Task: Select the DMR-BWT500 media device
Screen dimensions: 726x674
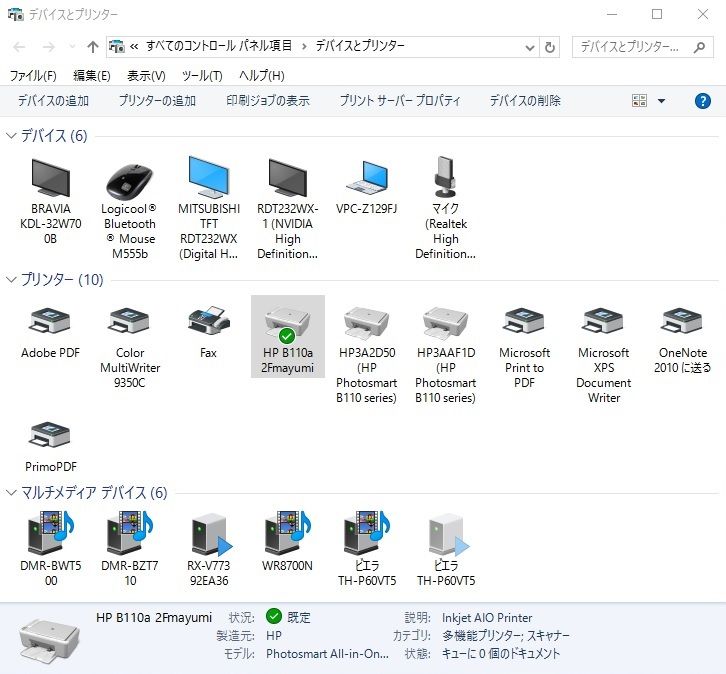Action: (x=50, y=532)
